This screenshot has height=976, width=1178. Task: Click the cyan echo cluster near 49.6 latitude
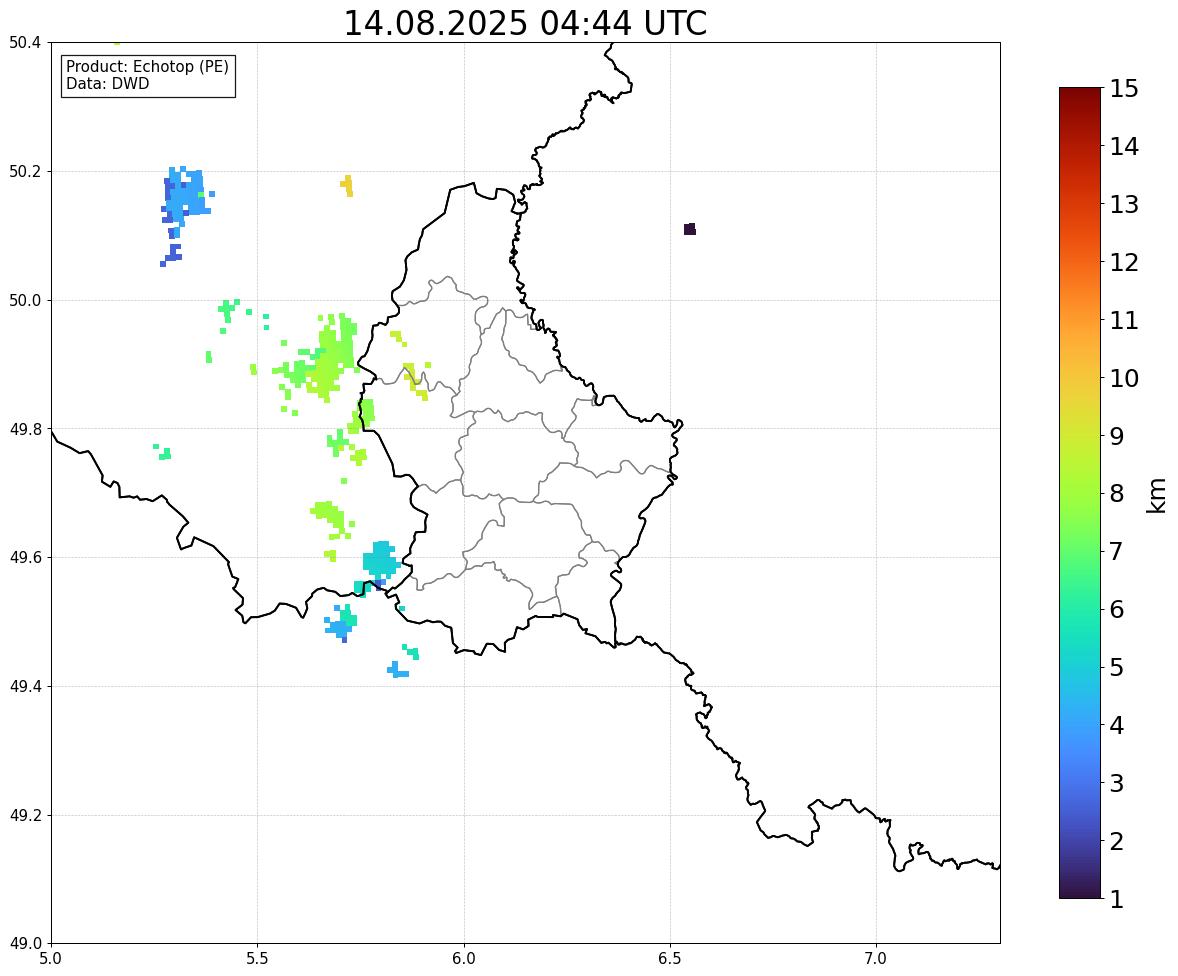coord(380,561)
